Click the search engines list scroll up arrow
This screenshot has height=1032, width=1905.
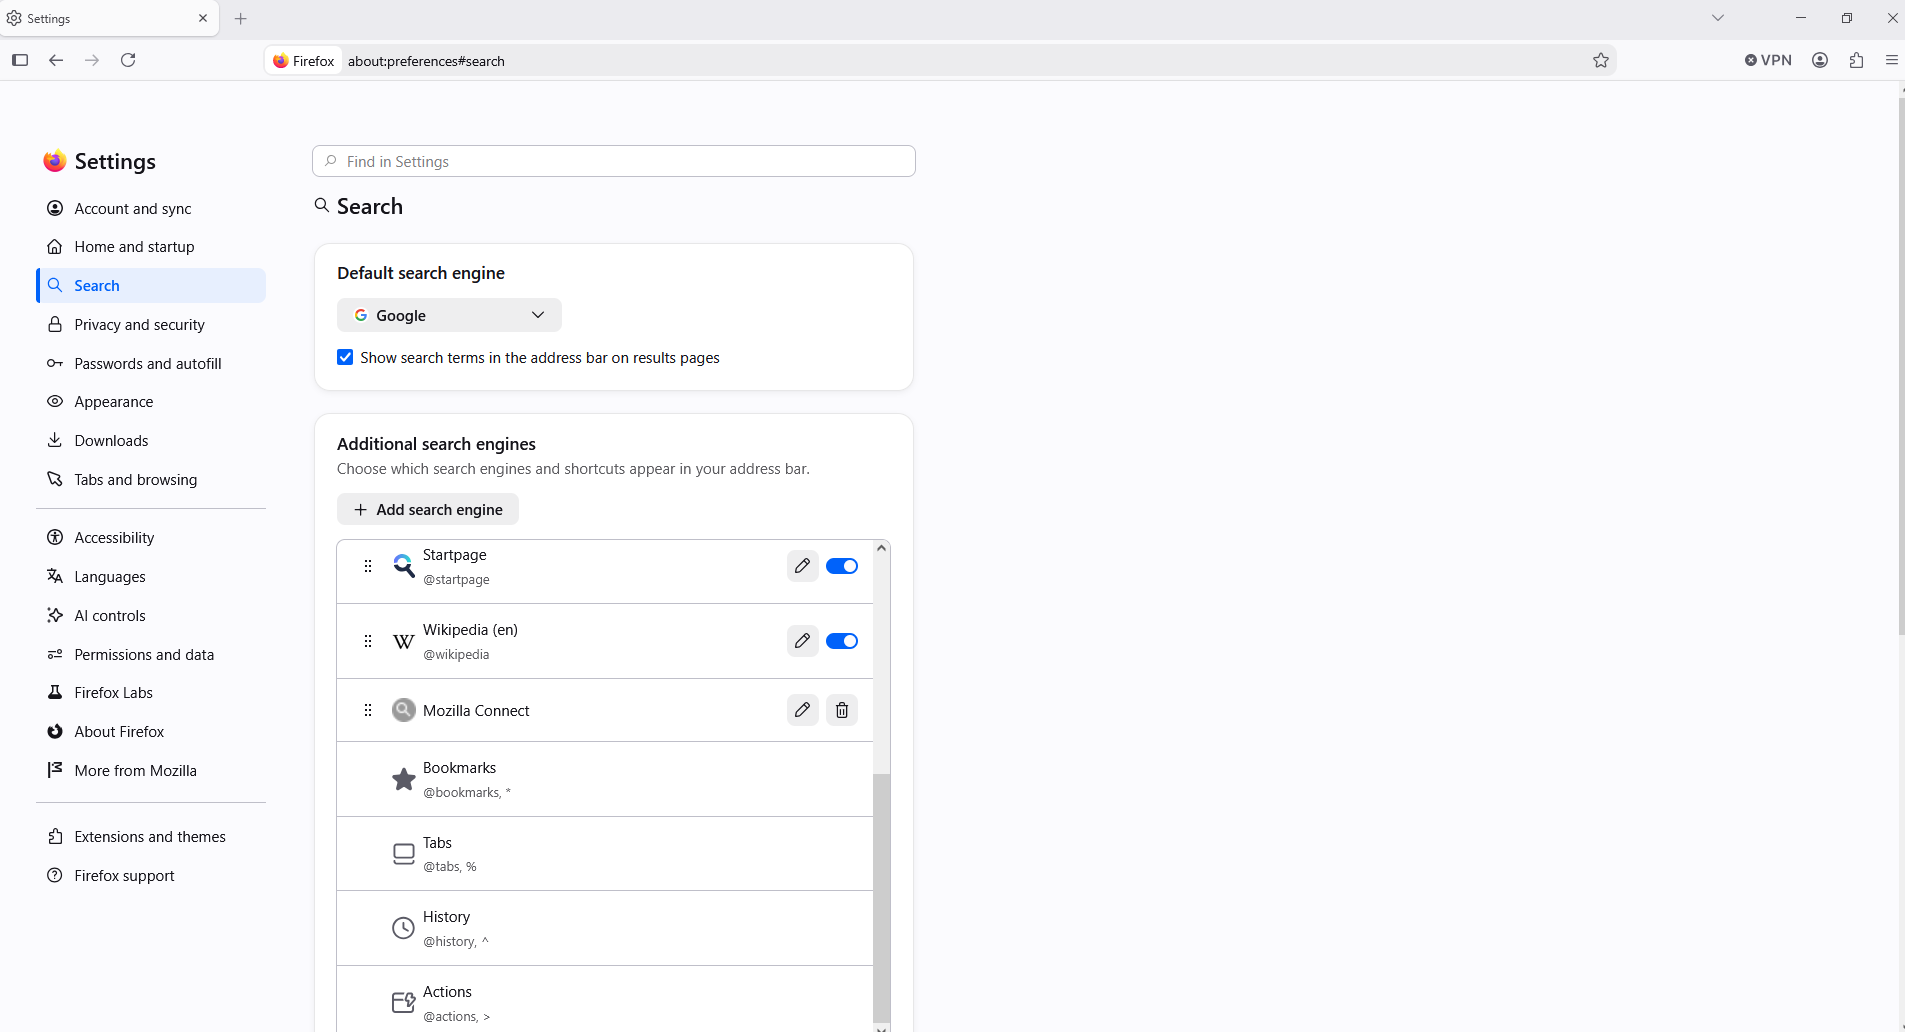tap(881, 548)
